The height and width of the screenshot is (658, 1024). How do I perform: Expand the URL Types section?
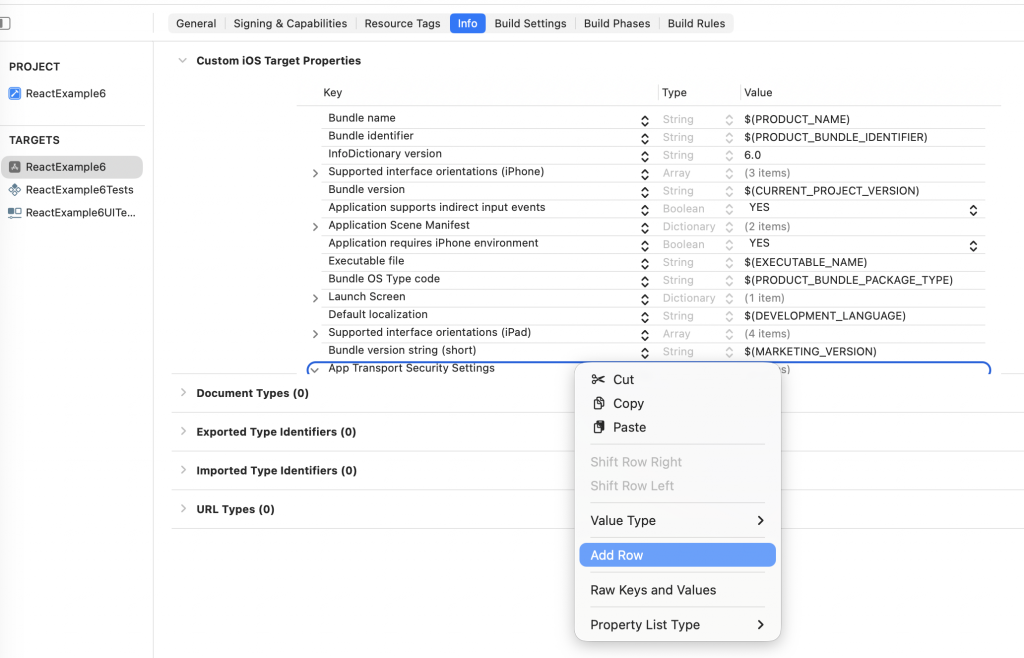point(183,509)
